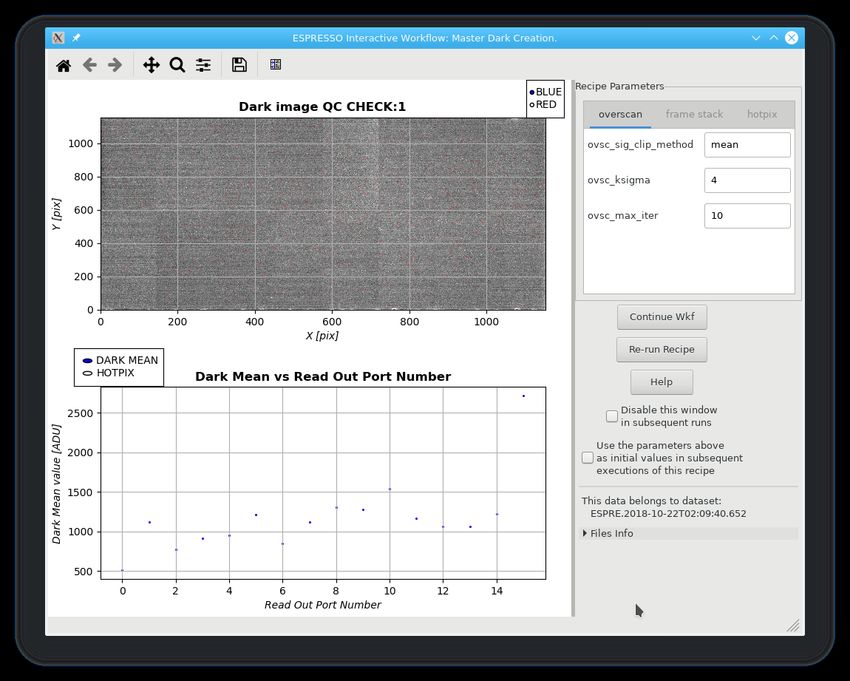Reset plot view with Home icon
The image size is (850, 681).
[63, 66]
